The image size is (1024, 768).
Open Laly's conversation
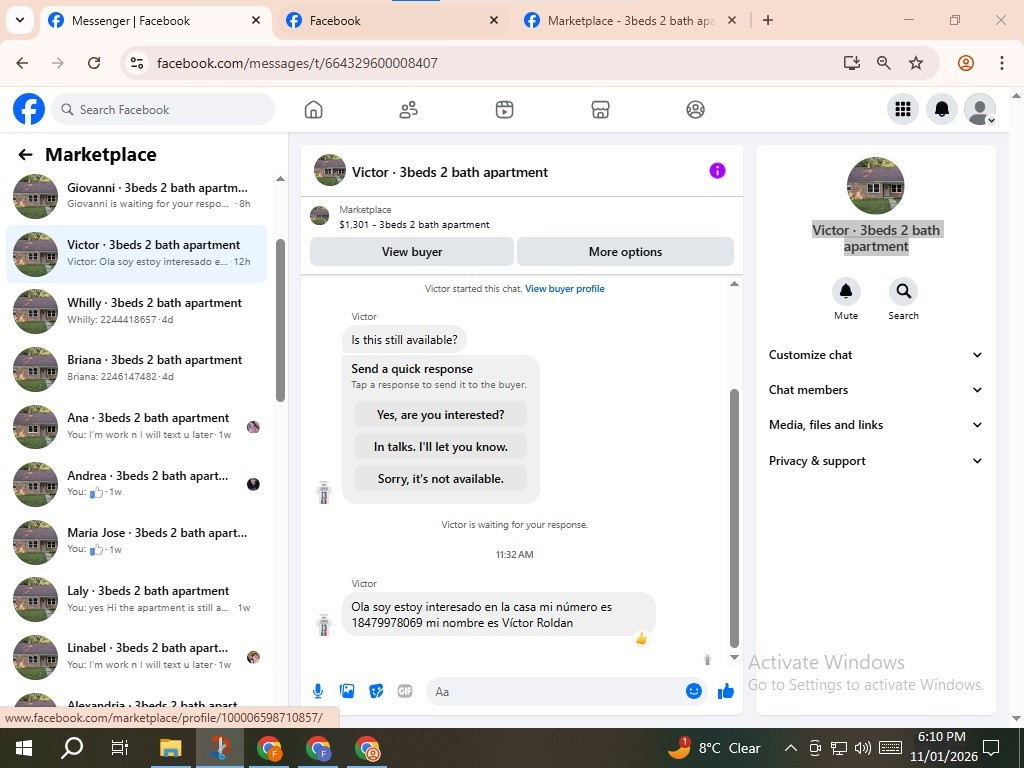coord(136,599)
